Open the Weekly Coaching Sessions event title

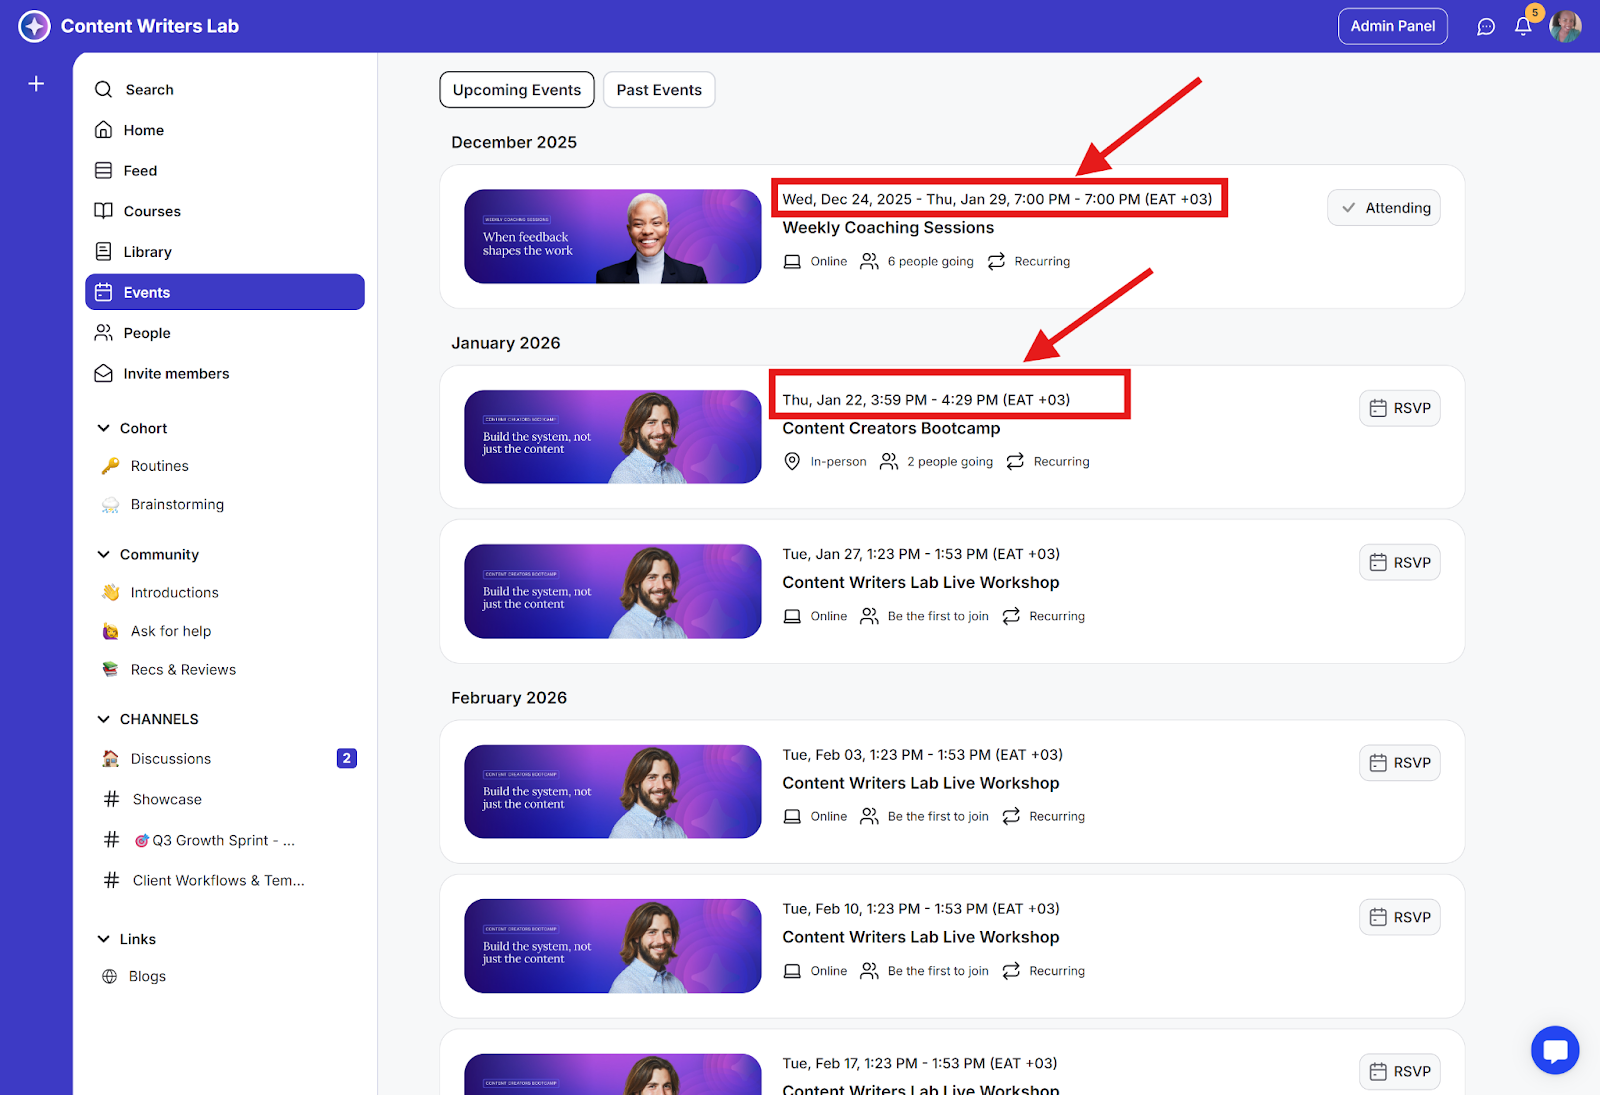pos(888,228)
